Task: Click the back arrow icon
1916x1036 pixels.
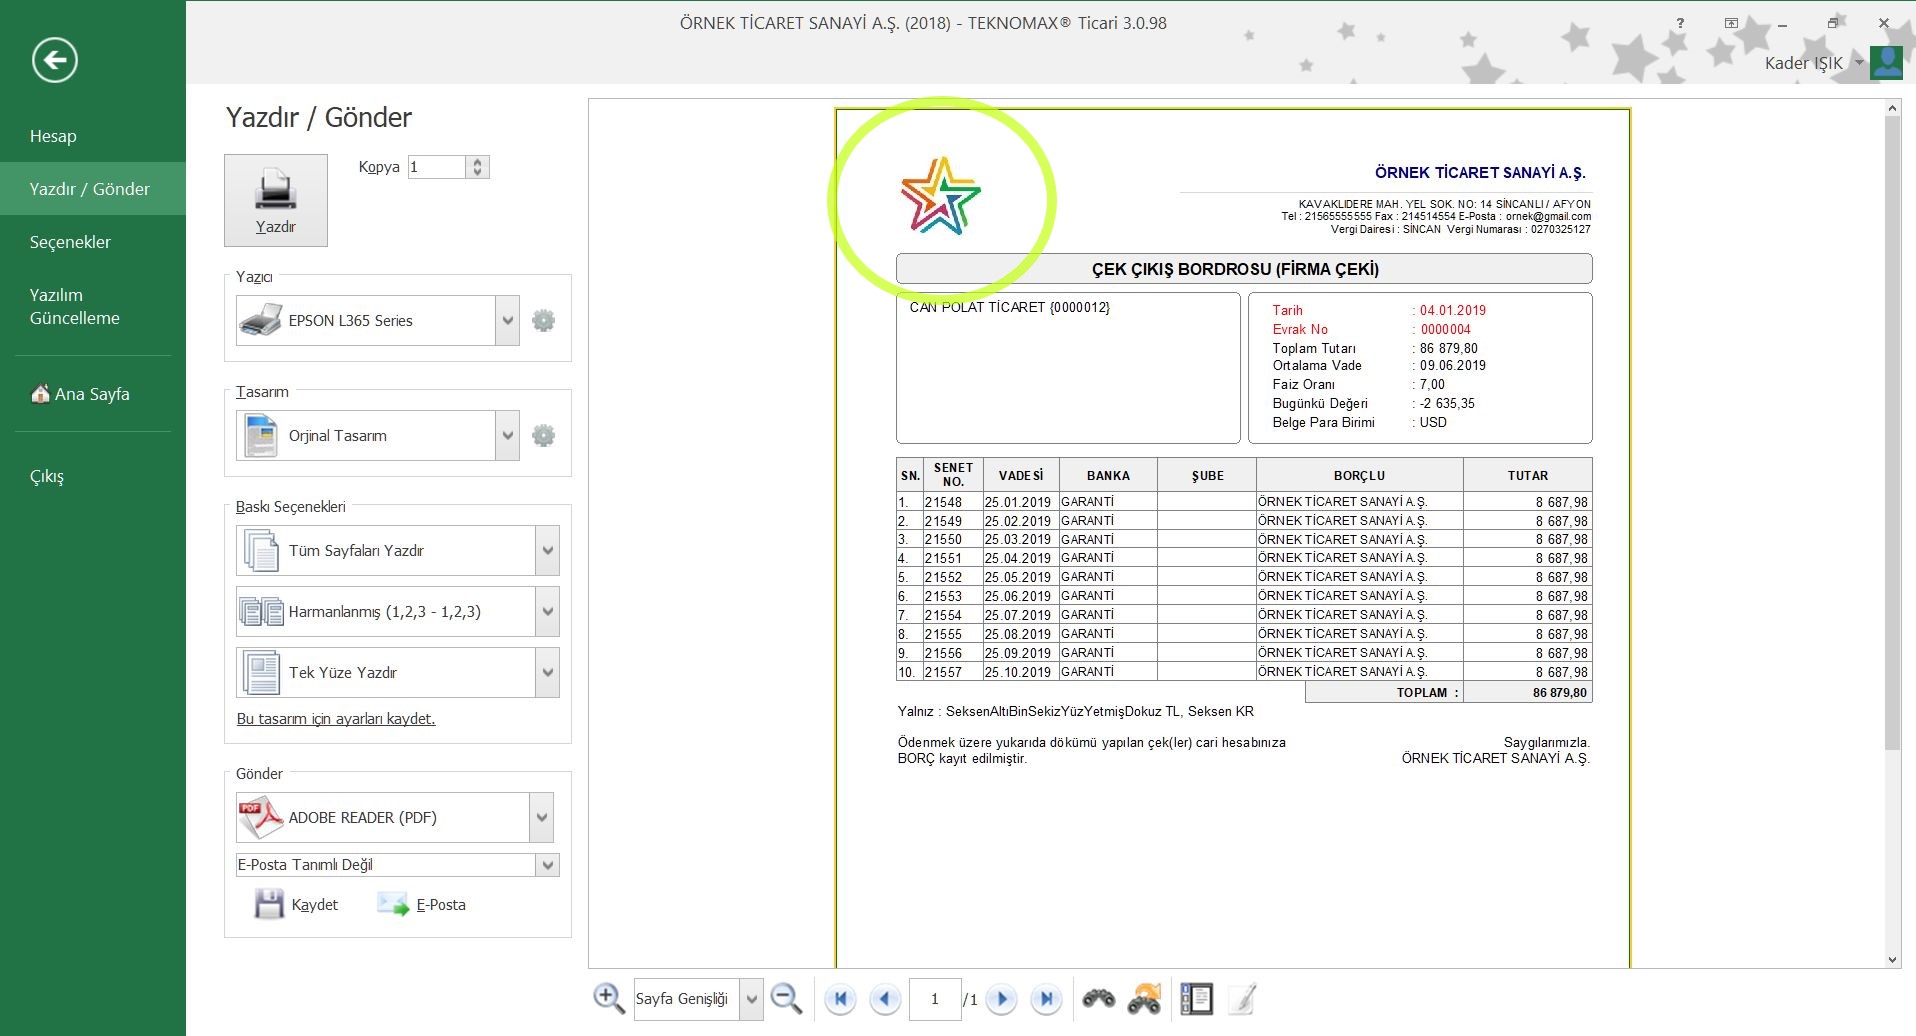Action: pyautogui.click(x=54, y=60)
